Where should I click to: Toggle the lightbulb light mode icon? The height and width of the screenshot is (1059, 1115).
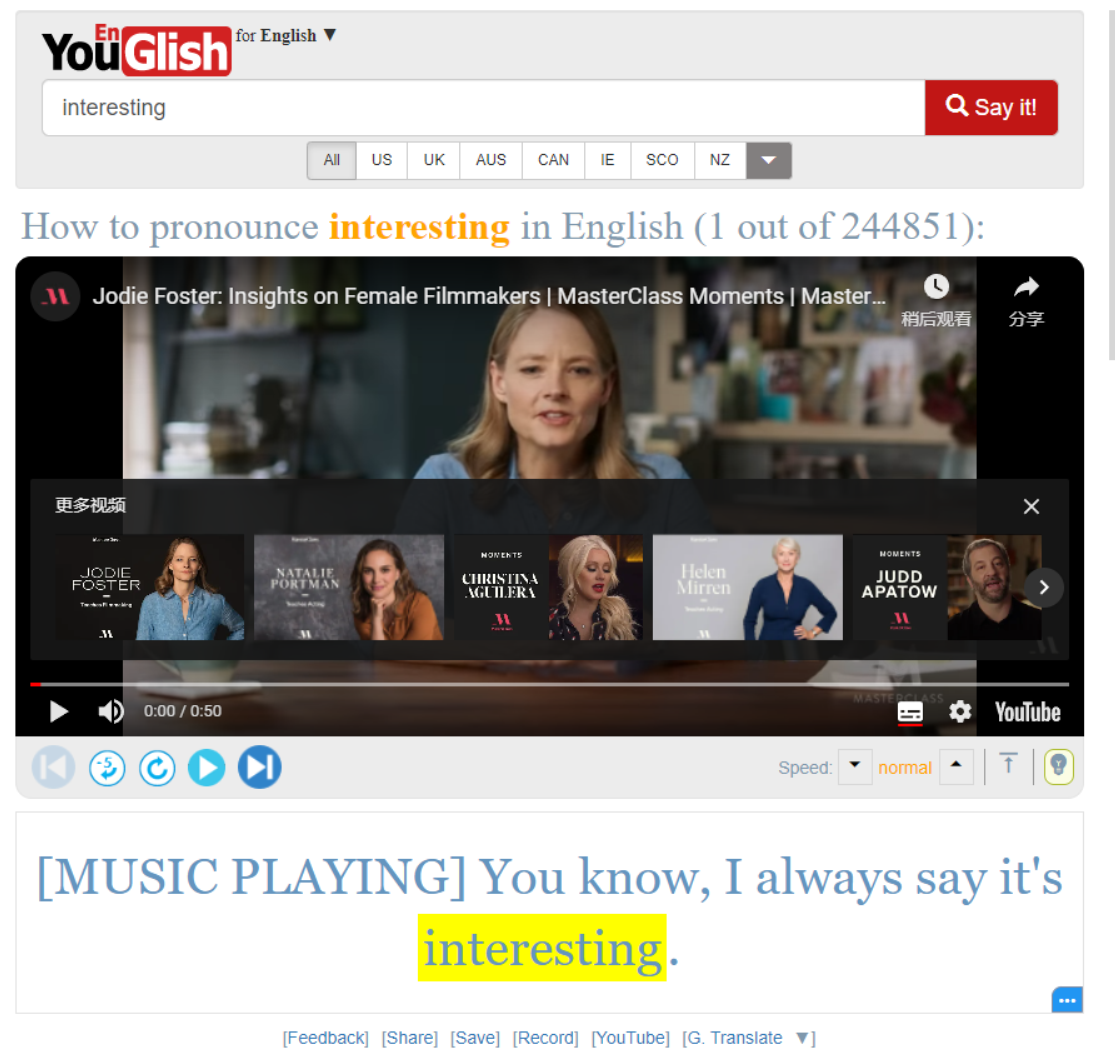pos(1059,767)
